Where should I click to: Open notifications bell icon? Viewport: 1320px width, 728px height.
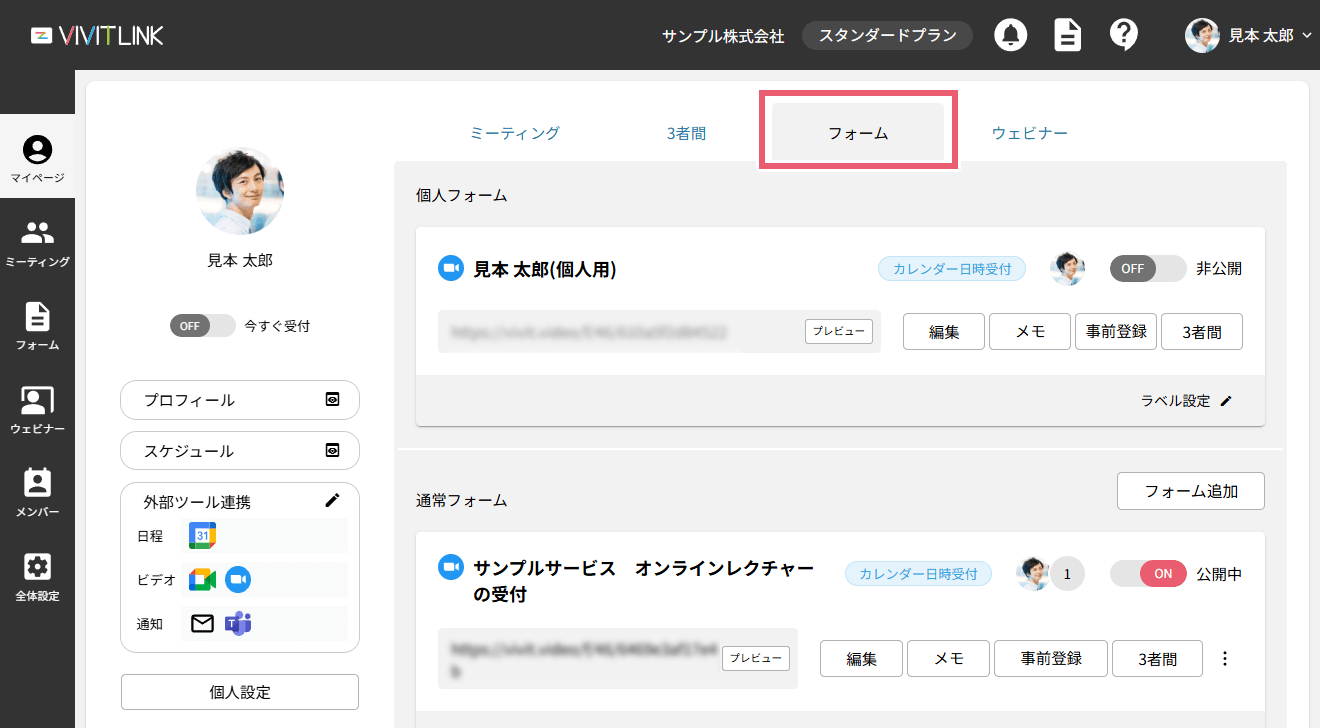[1011, 35]
